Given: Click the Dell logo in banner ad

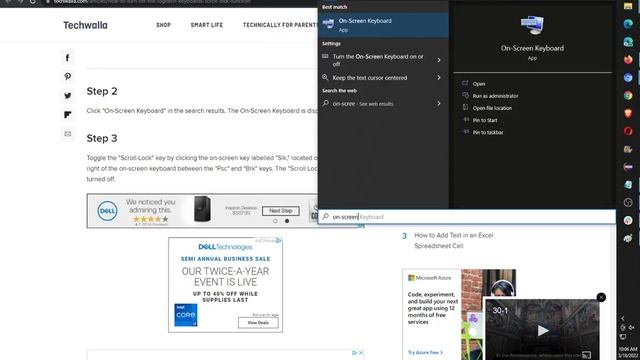Looking at the screenshot, I should click(x=107, y=211).
